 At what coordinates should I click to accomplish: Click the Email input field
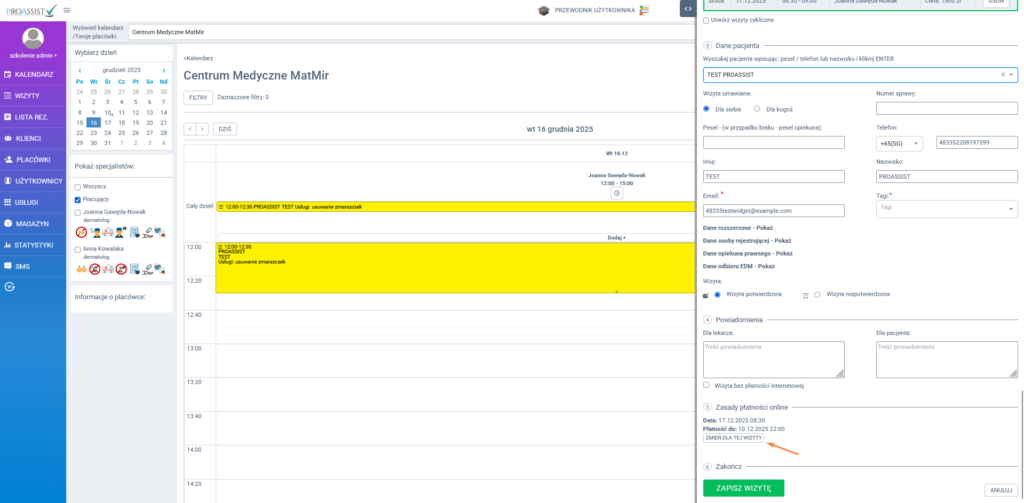(775, 210)
